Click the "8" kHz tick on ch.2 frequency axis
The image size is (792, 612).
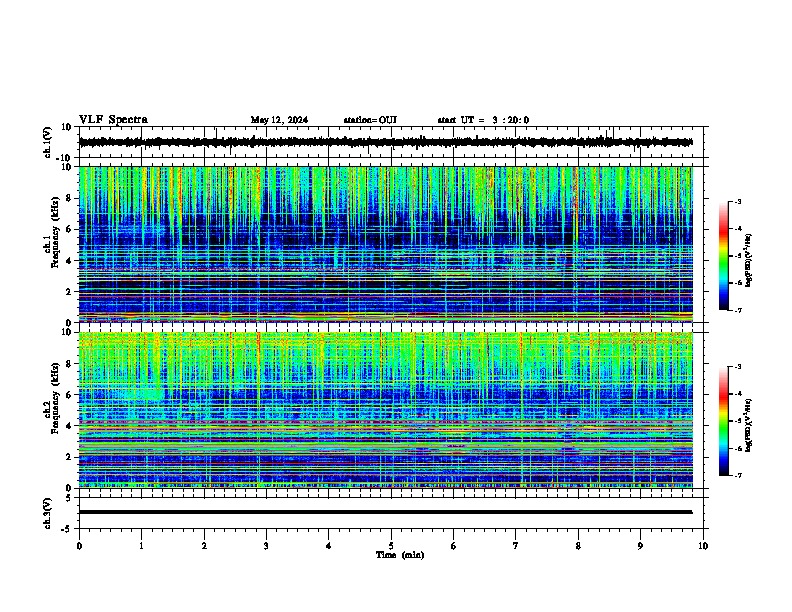pos(70,364)
